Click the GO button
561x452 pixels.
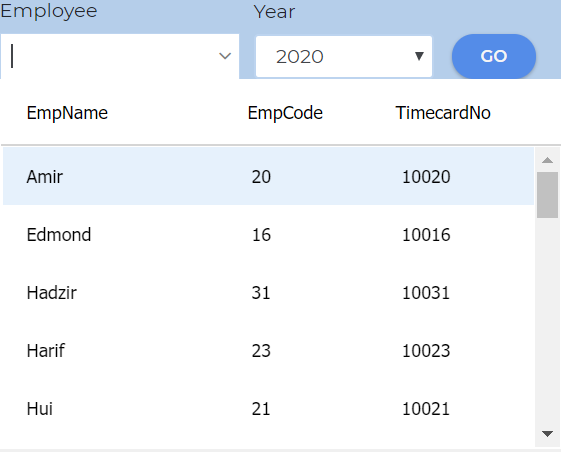[494, 56]
